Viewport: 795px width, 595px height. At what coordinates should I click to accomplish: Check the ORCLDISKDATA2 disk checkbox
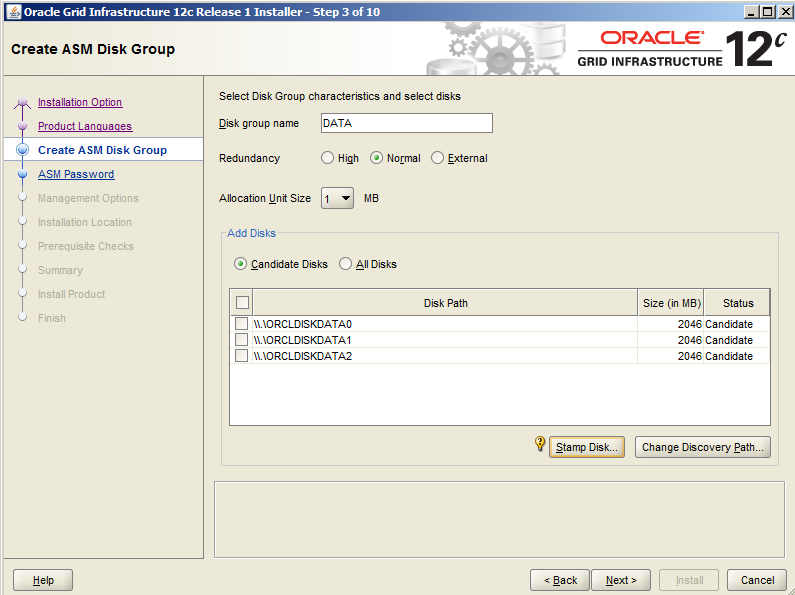pos(241,356)
